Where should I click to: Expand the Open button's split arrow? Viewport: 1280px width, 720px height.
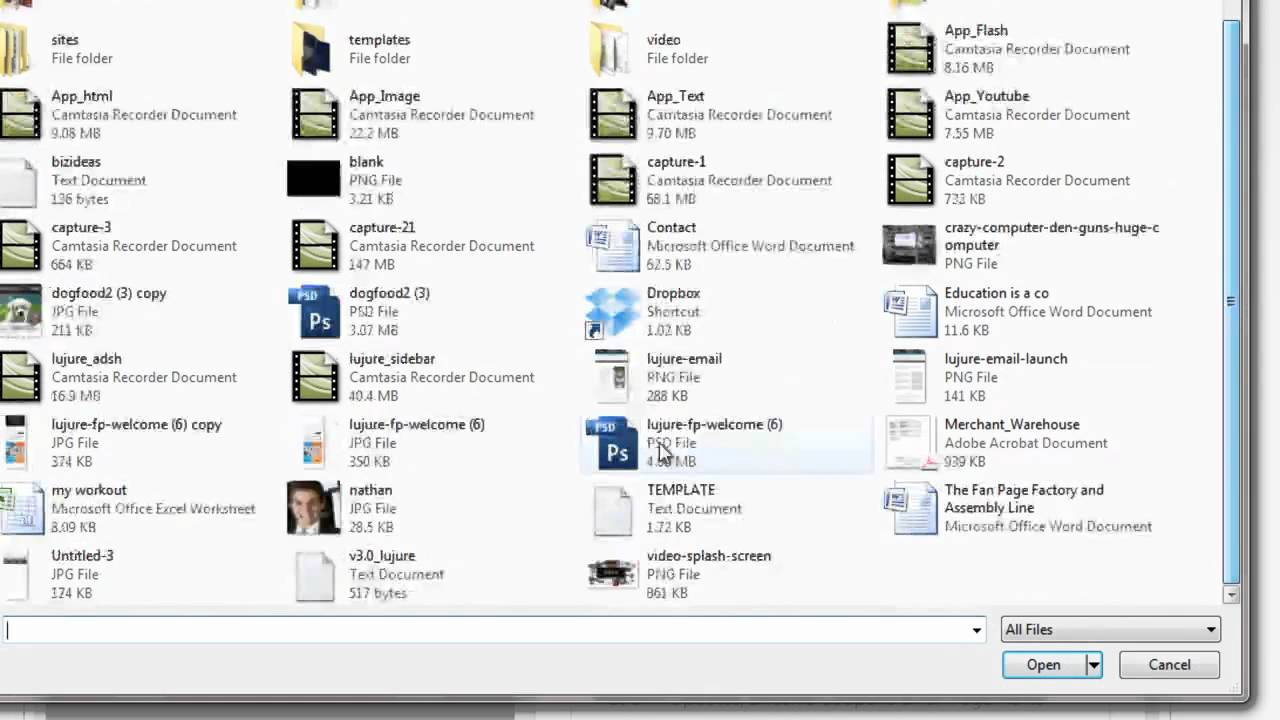(x=1093, y=665)
